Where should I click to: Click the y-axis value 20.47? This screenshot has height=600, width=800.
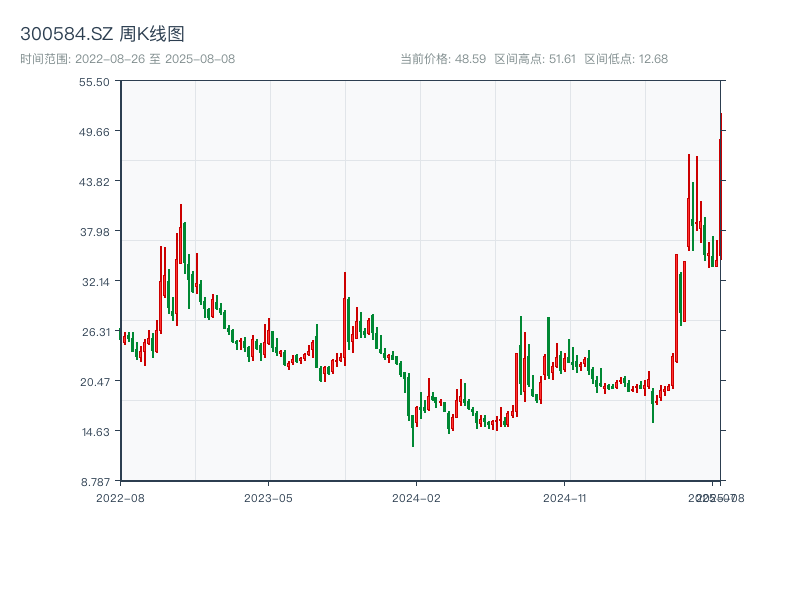[x=95, y=382]
